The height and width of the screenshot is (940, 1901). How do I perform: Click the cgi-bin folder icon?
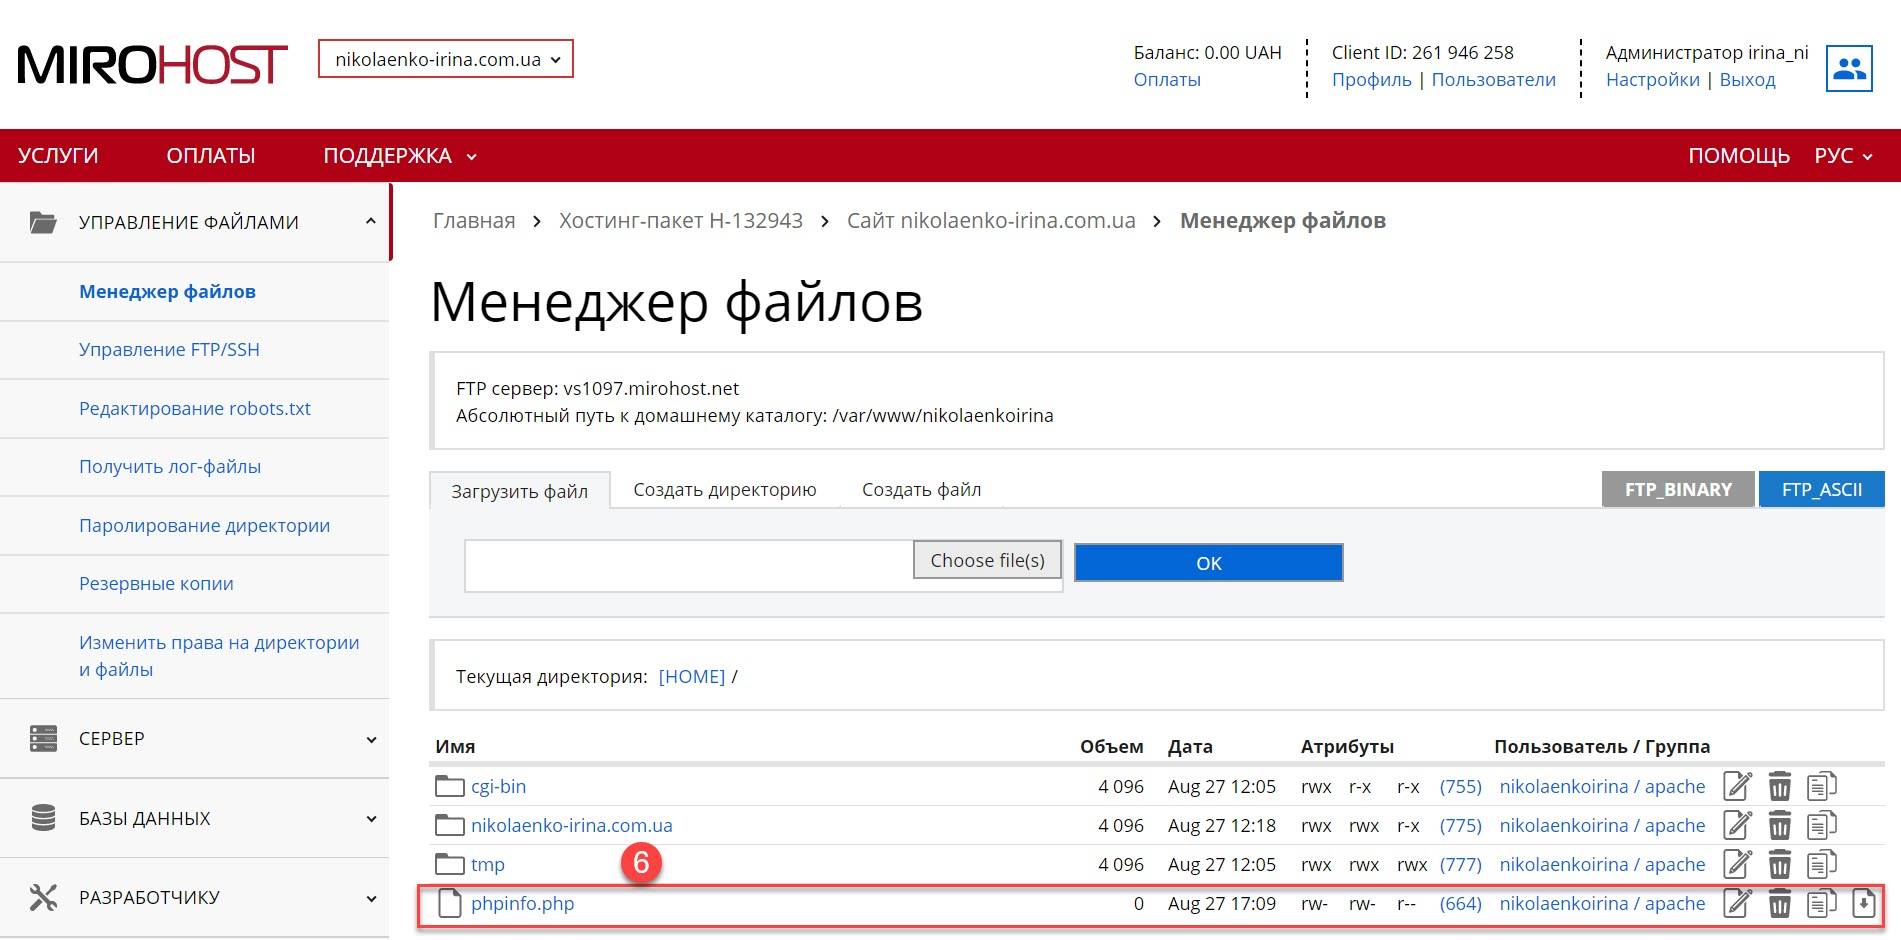click(450, 787)
